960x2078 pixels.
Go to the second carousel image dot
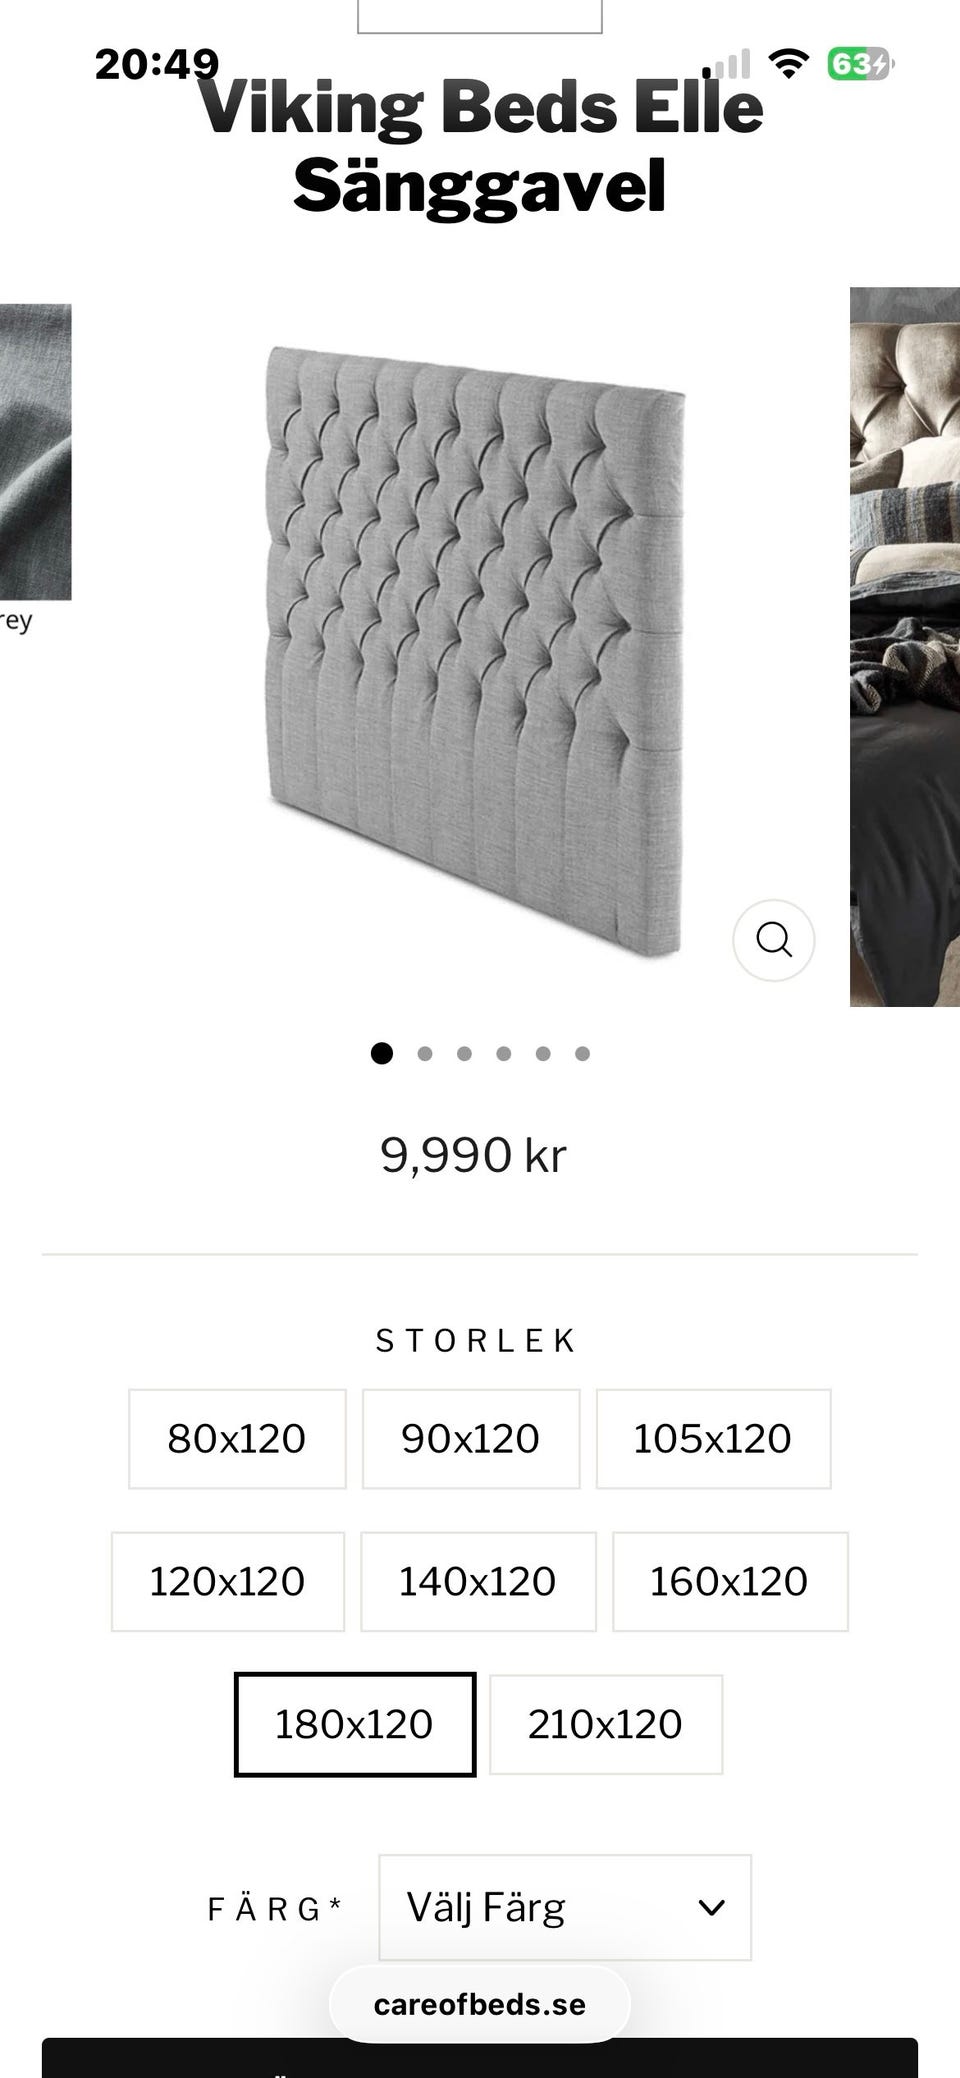coord(425,1053)
